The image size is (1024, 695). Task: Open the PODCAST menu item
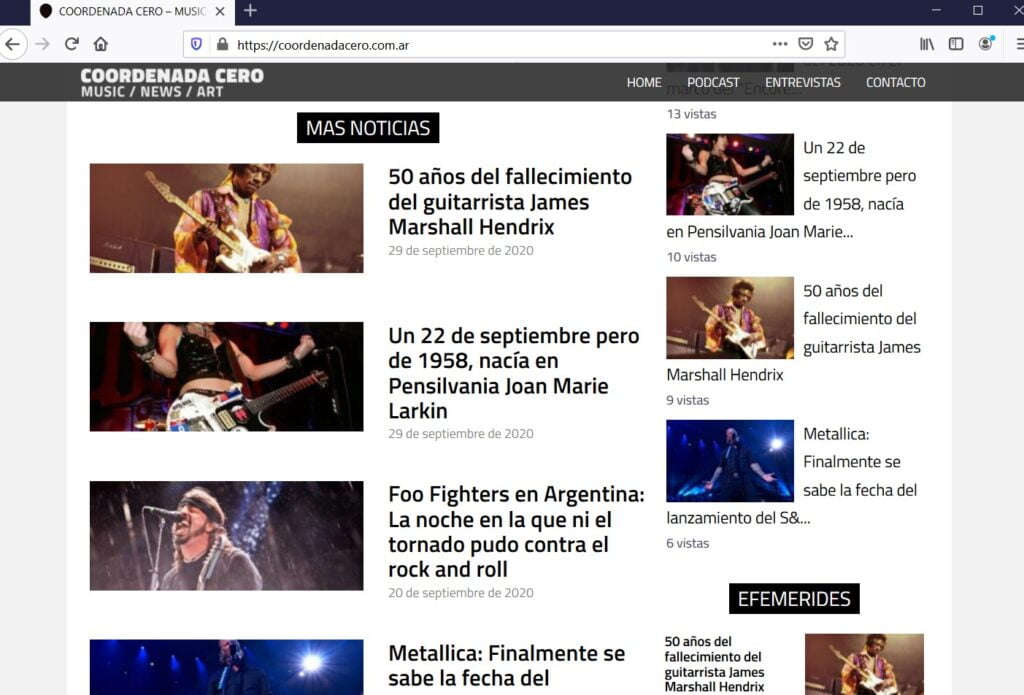(x=713, y=82)
